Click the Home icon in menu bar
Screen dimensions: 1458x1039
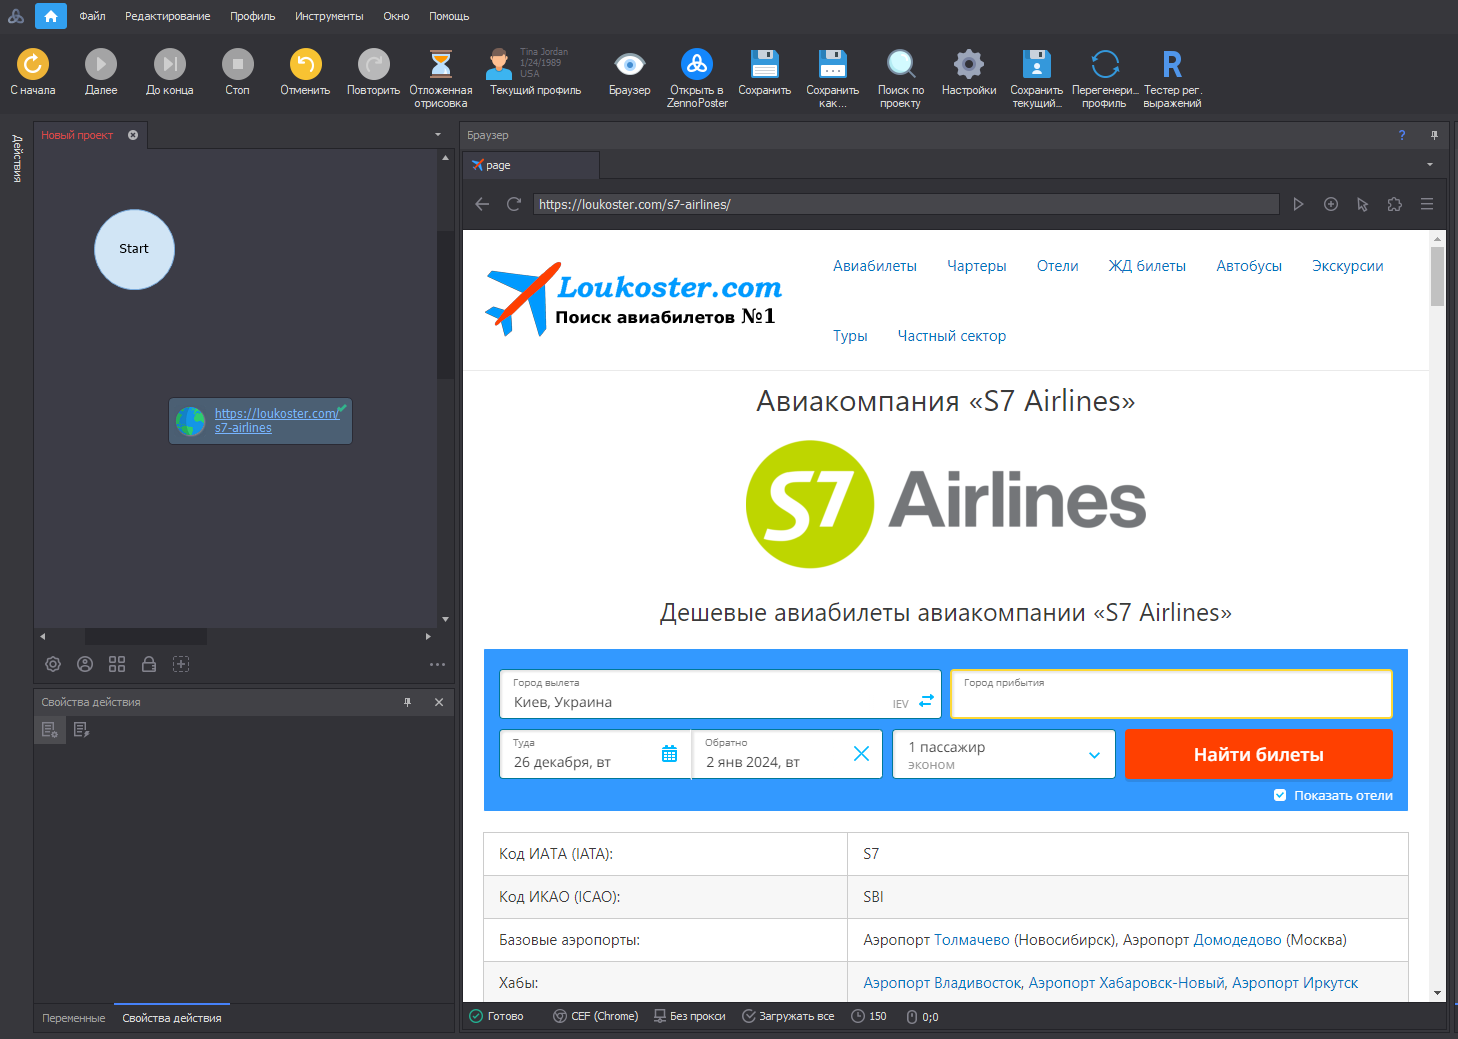point(50,16)
